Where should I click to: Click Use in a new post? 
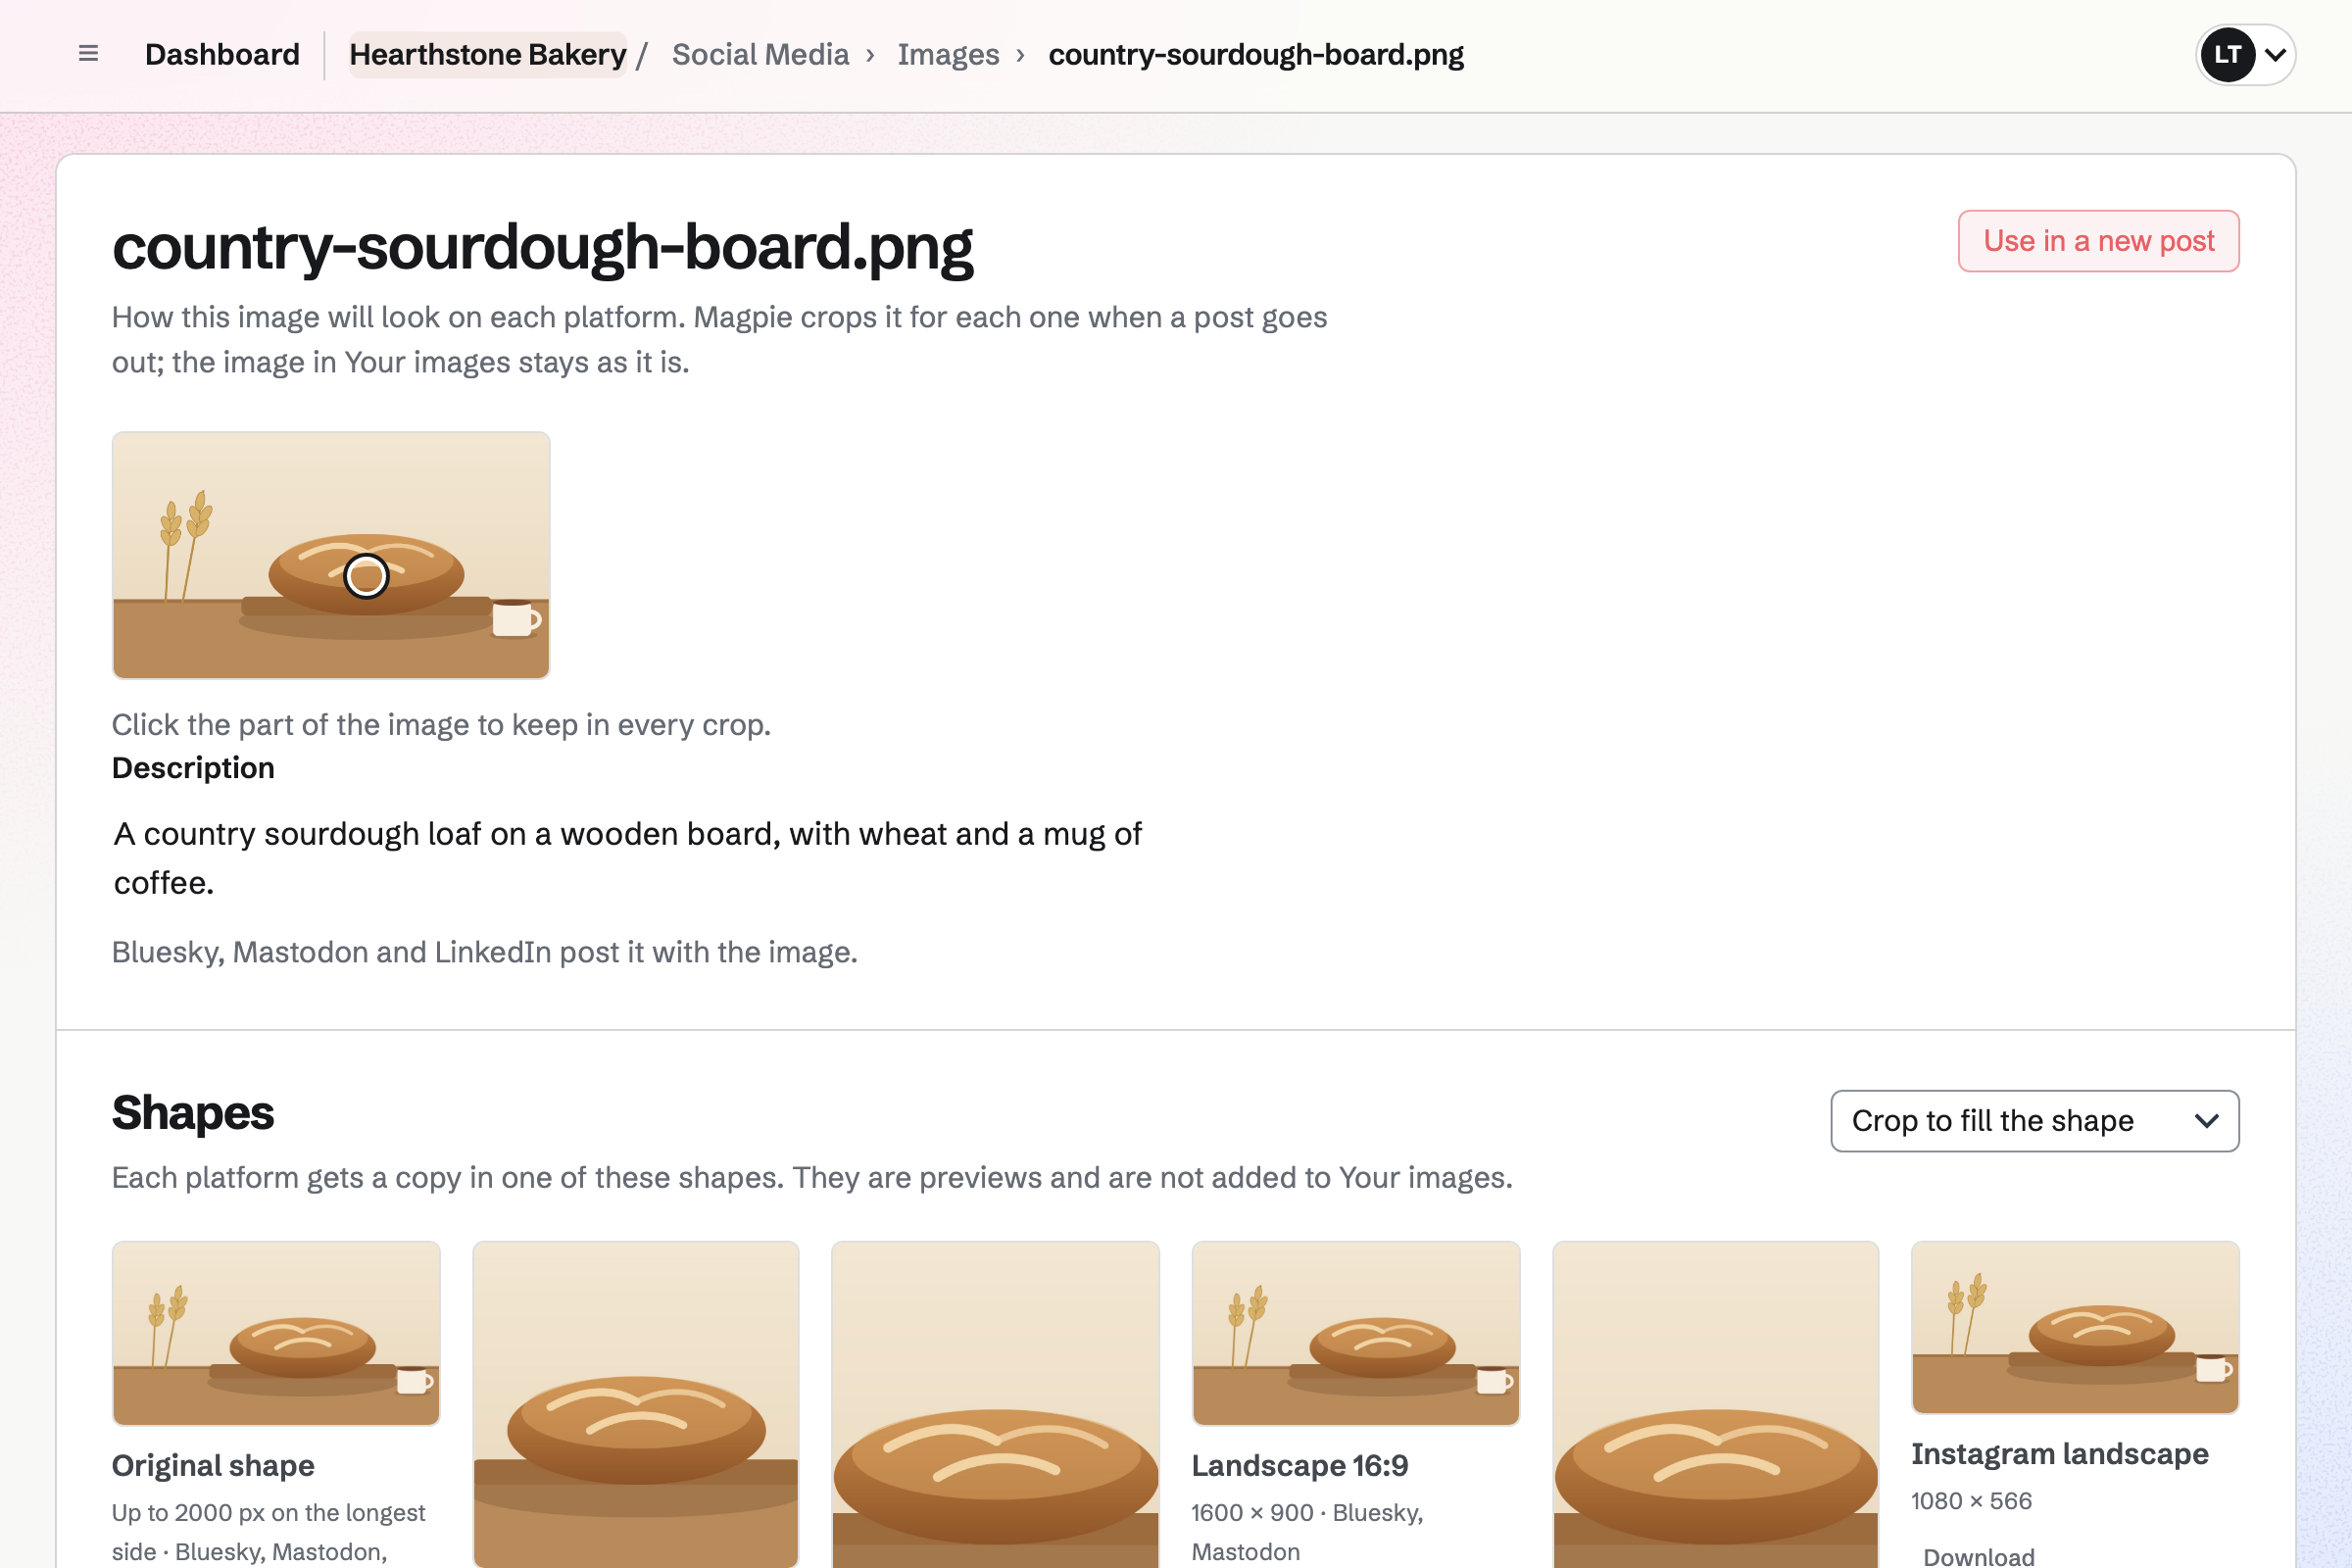click(2098, 241)
